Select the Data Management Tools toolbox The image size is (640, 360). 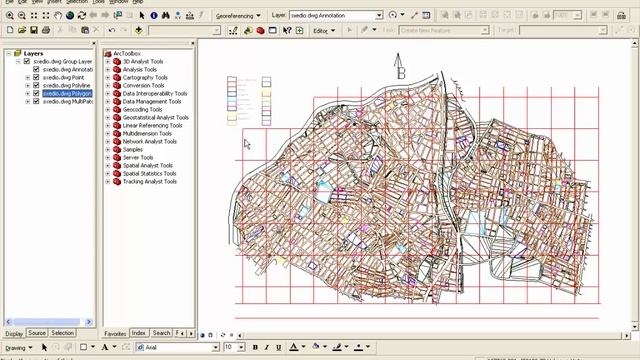(152, 101)
